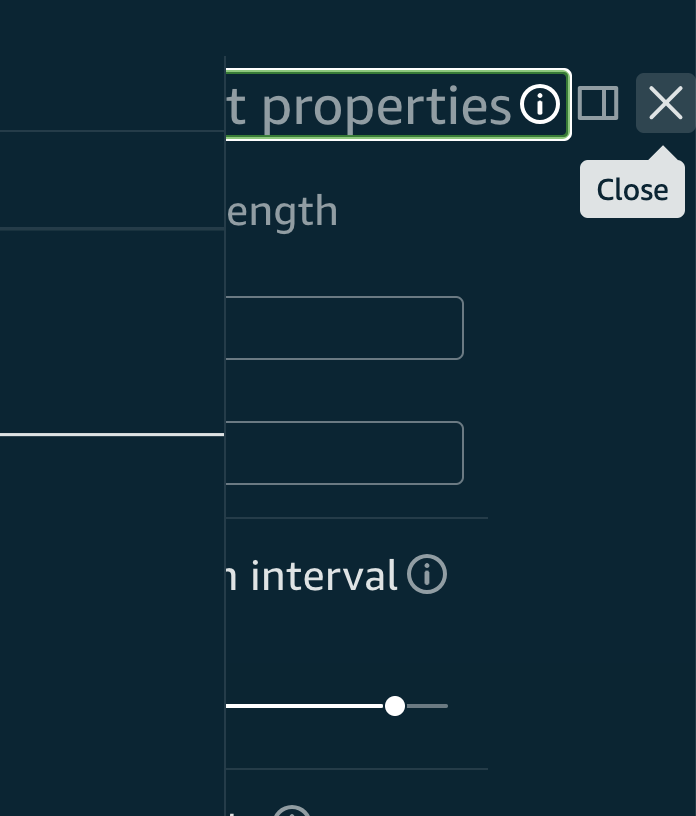Click the Close tooltip label

tap(632, 190)
